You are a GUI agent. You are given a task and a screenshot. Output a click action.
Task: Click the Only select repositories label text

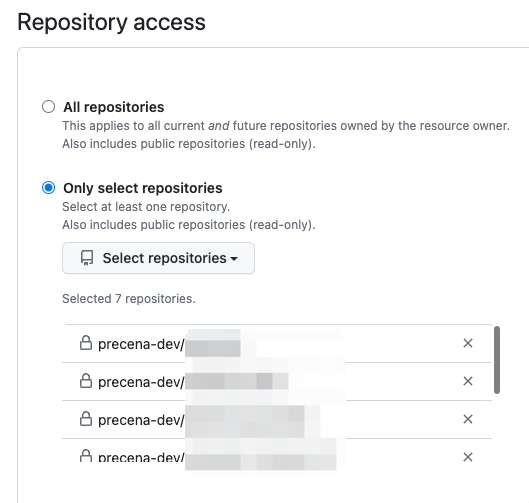143,188
